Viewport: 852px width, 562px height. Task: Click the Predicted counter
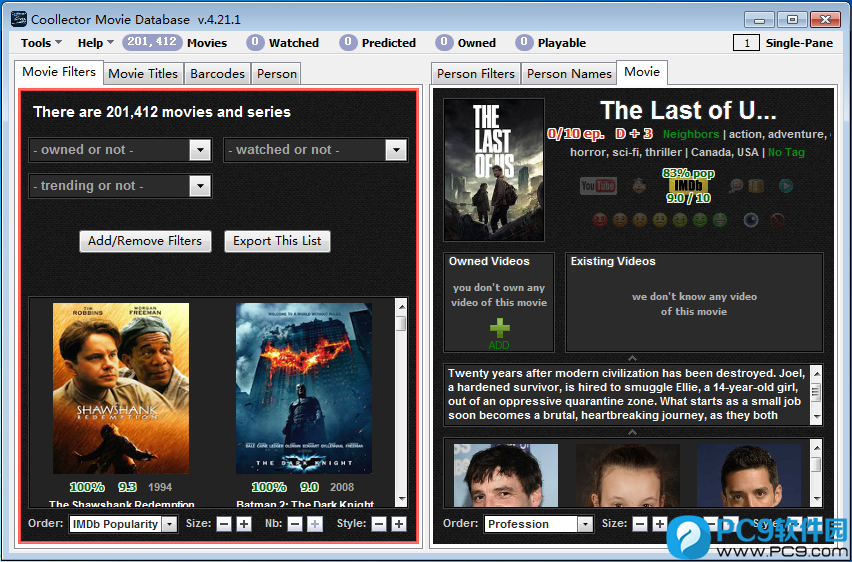tap(378, 42)
